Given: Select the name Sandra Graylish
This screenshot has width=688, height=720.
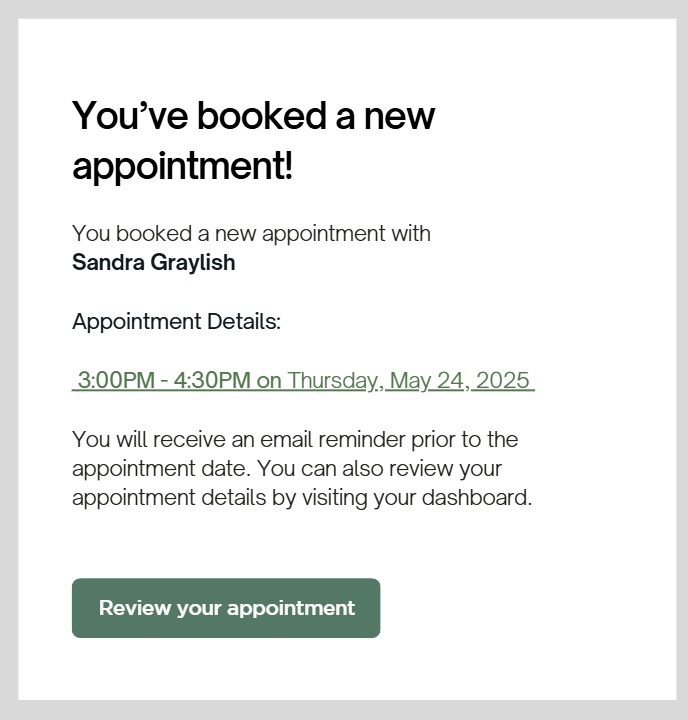Looking at the screenshot, I should click(x=154, y=263).
